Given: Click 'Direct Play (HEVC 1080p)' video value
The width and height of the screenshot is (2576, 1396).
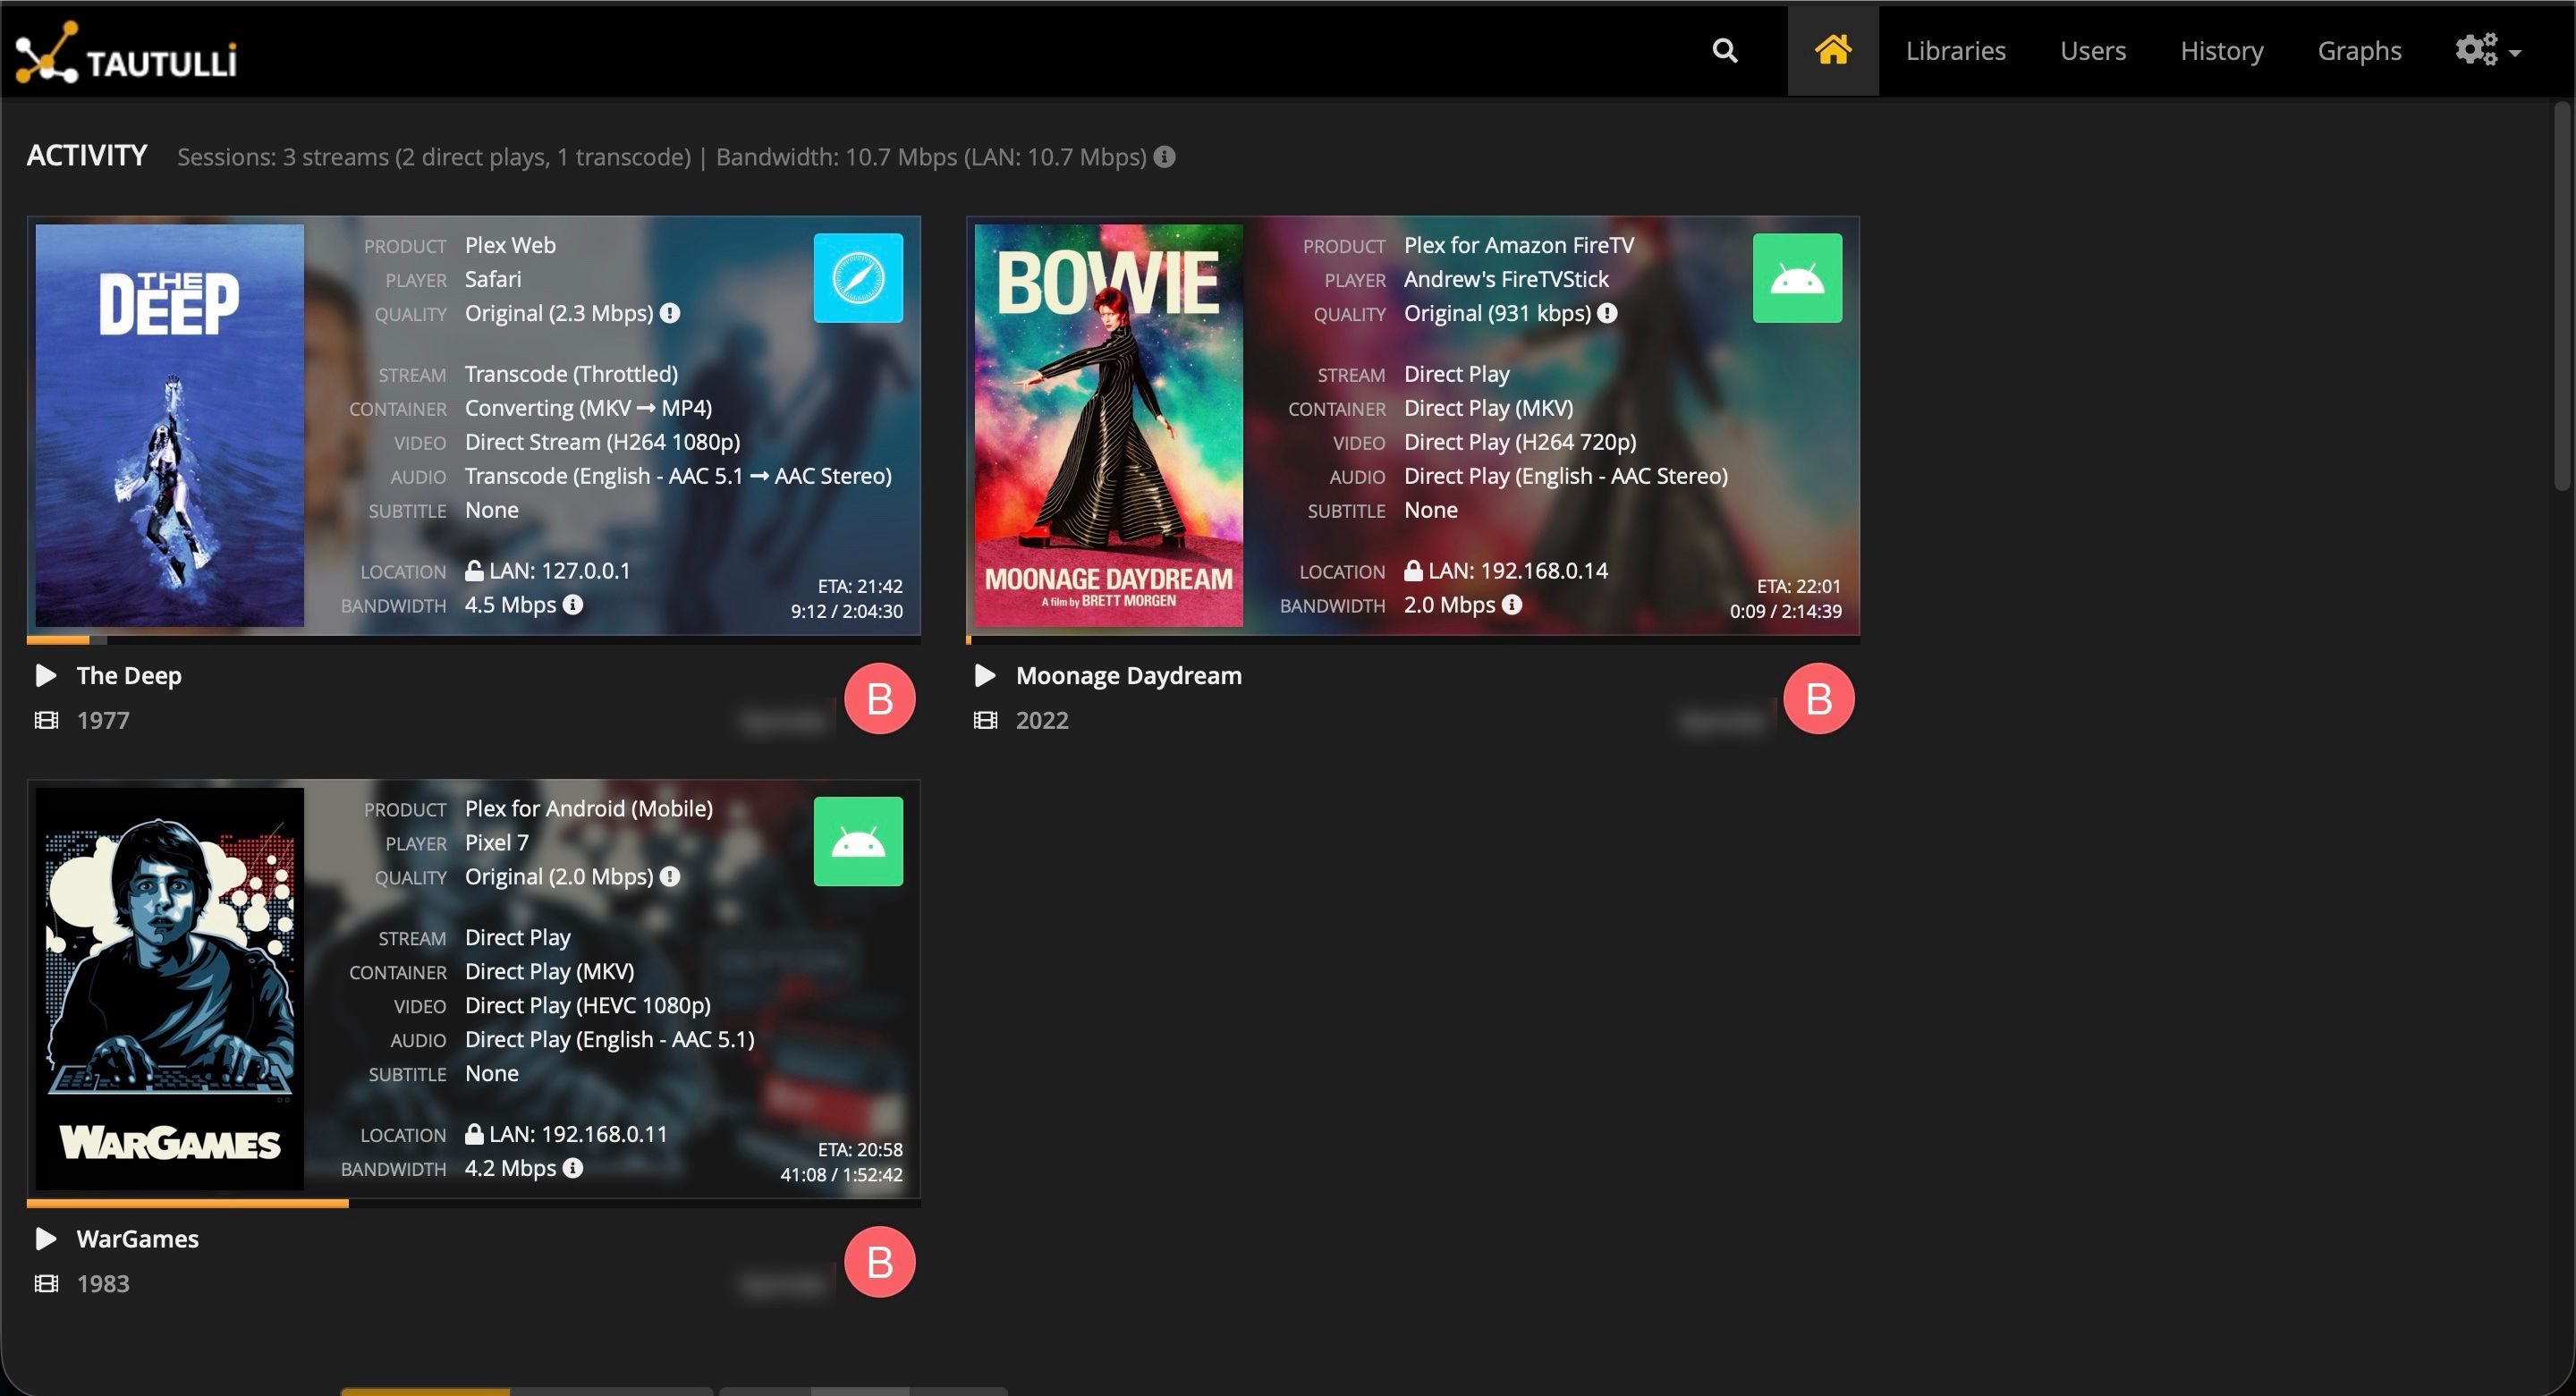Looking at the screenshot, I should point(588,1005).
